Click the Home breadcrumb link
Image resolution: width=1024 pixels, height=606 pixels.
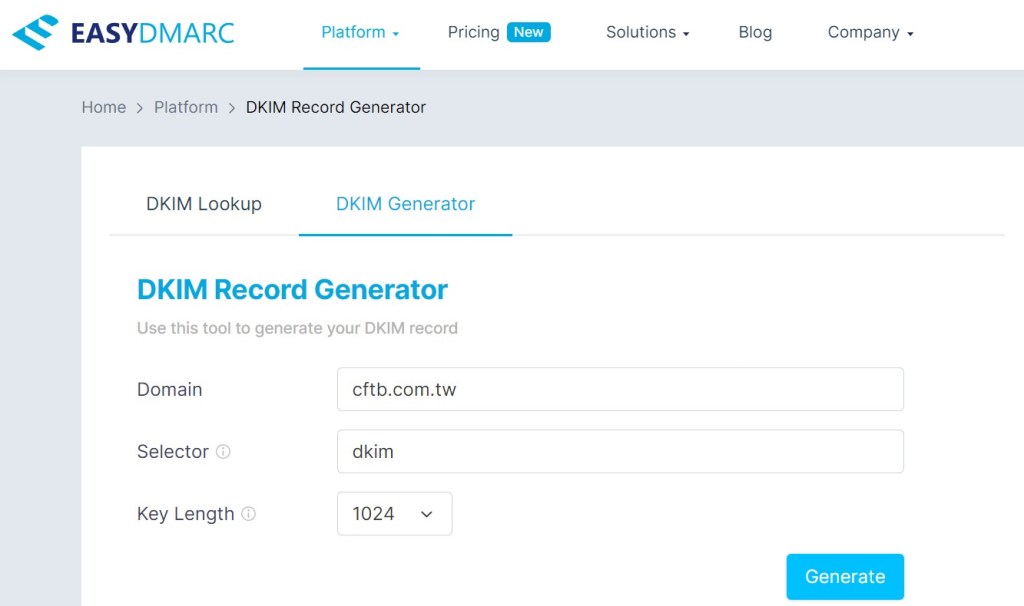tap(104, 107)
